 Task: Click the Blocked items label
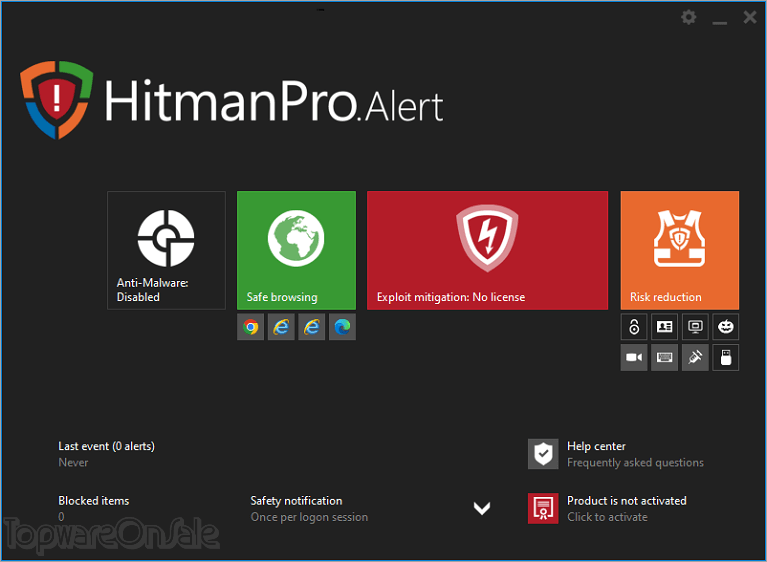[93, 501]
